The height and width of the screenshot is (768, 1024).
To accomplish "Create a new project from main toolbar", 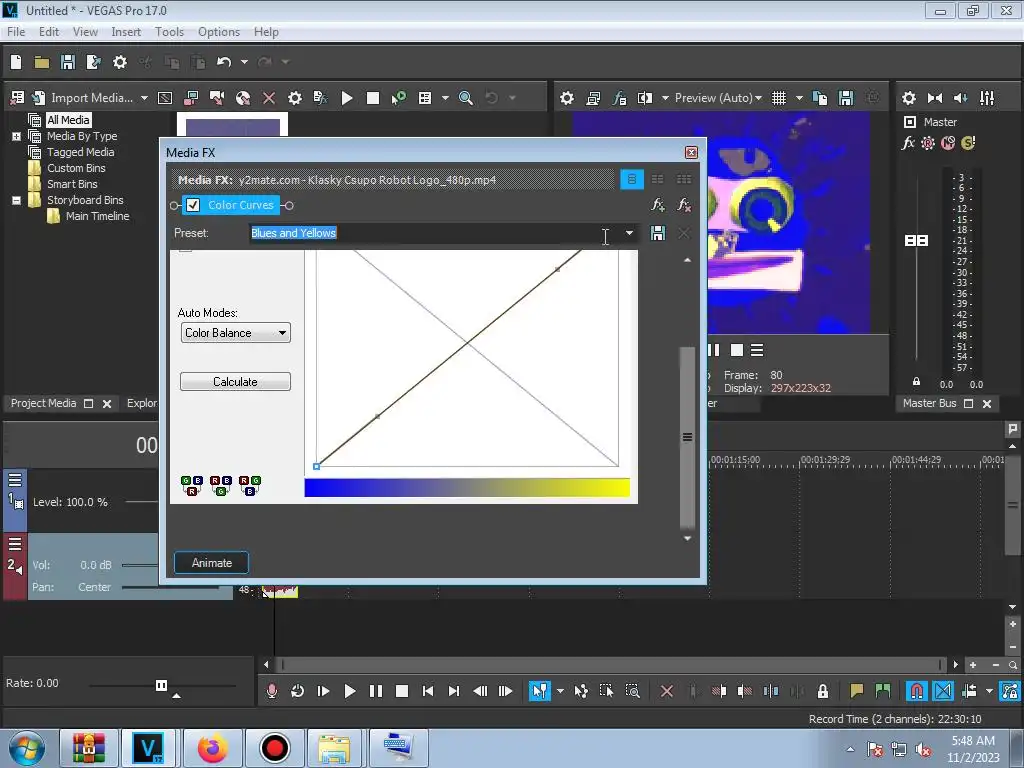I will [x=16, y=62].
